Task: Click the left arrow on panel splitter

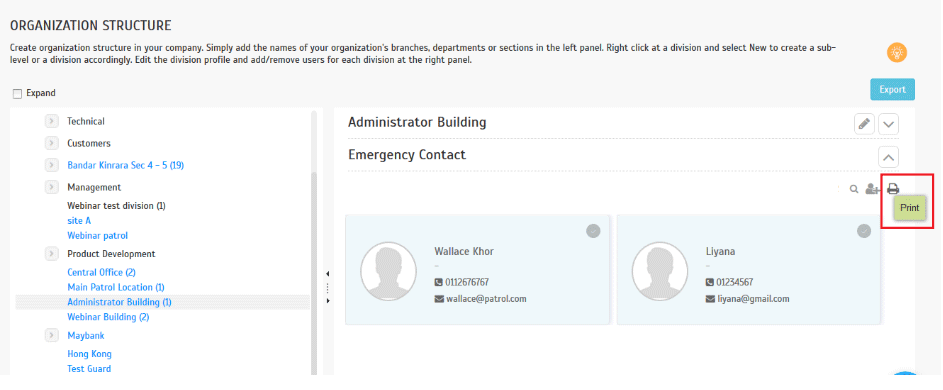Action: click(x=328, y=274)
